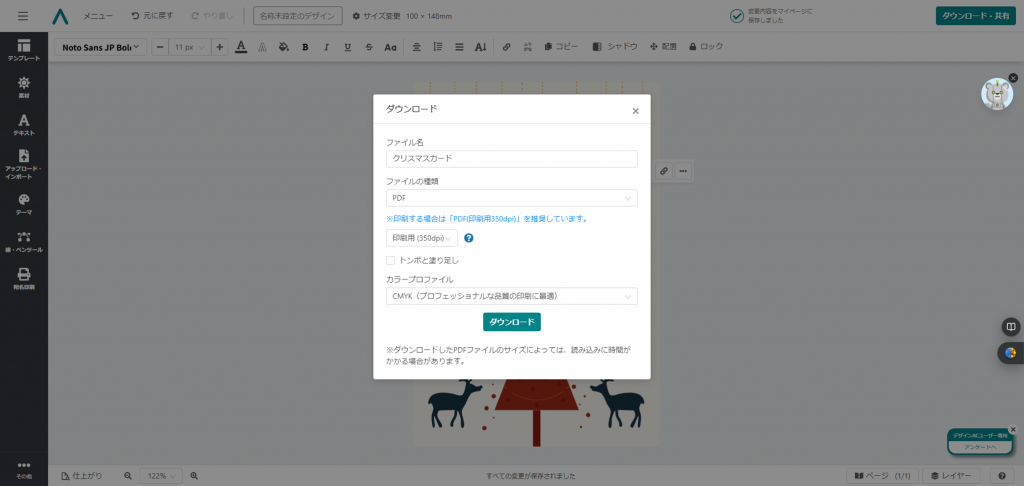
Task: Click the コピー toolbar button
Action: pos(561,47)
